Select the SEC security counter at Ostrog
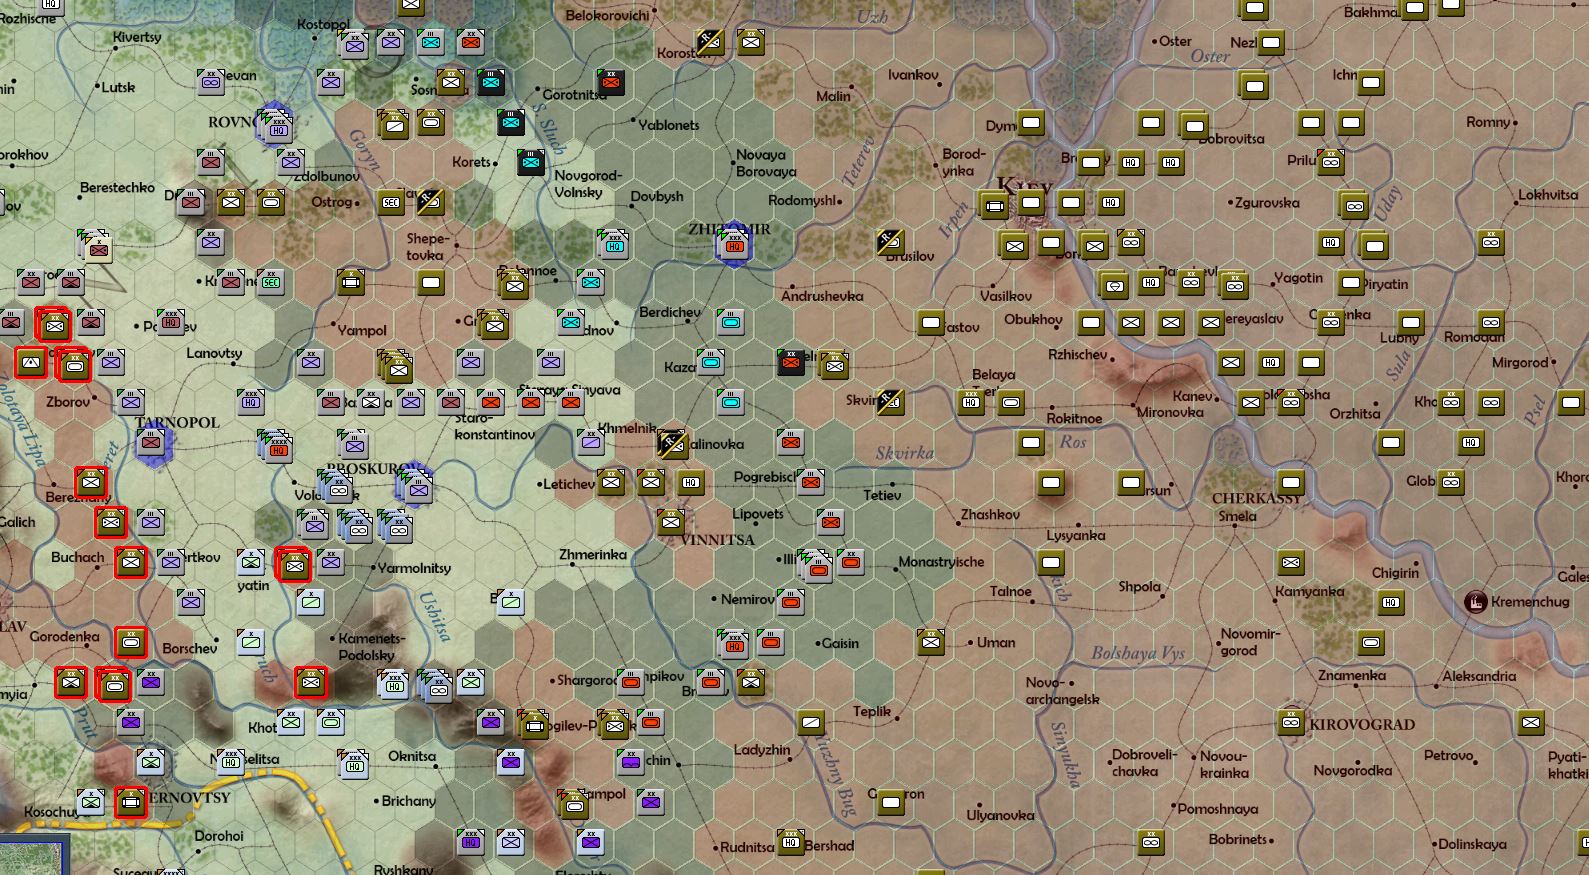Viewport: 1589px width, 875px height. pos(391,202)
